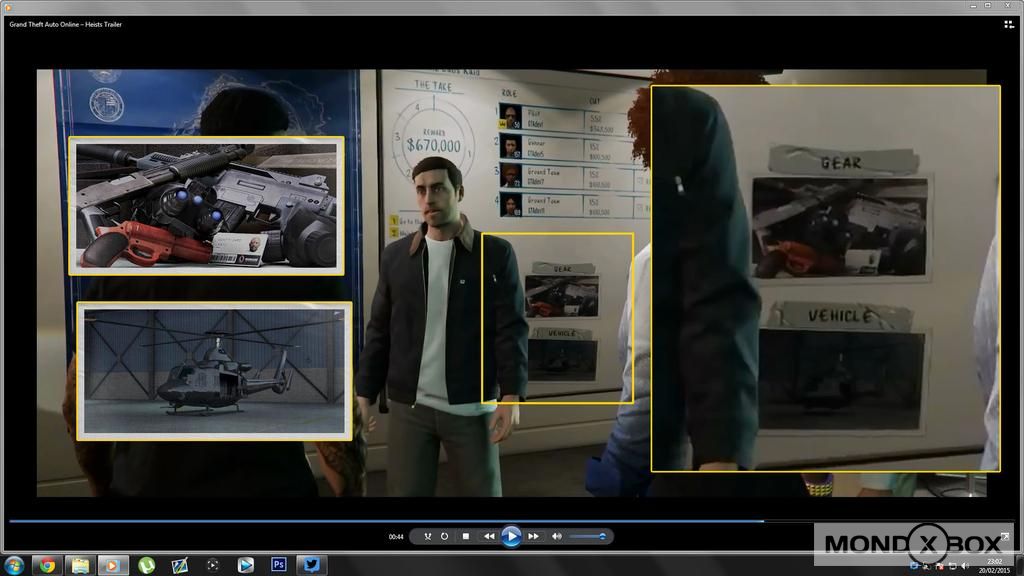Click the Previous (rewind) button
The width and height of the screenshot is (1024, 576).
pos(488,537)
